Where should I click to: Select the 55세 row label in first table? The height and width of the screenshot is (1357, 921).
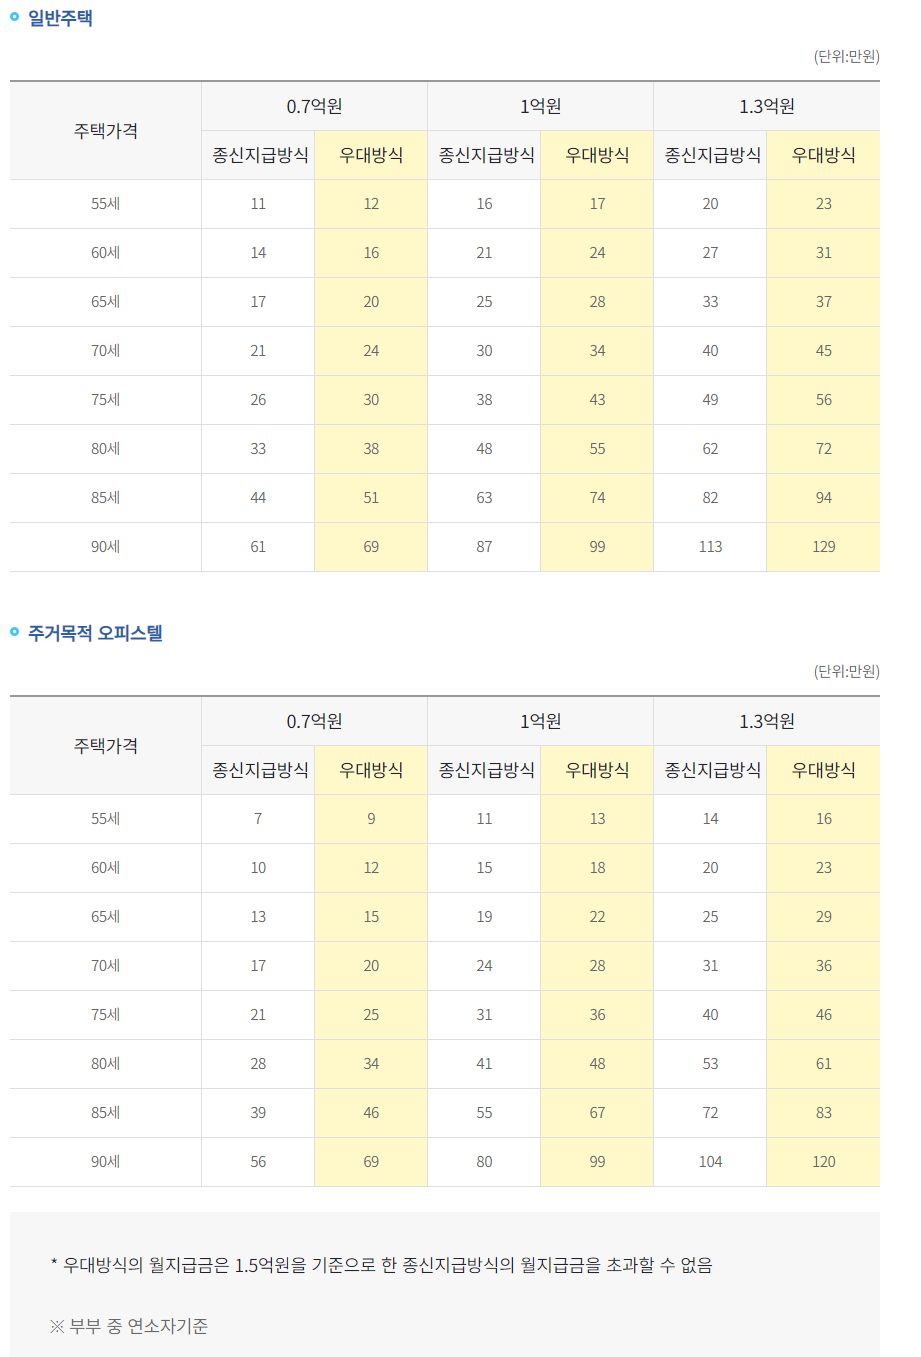tap(105, 204)
